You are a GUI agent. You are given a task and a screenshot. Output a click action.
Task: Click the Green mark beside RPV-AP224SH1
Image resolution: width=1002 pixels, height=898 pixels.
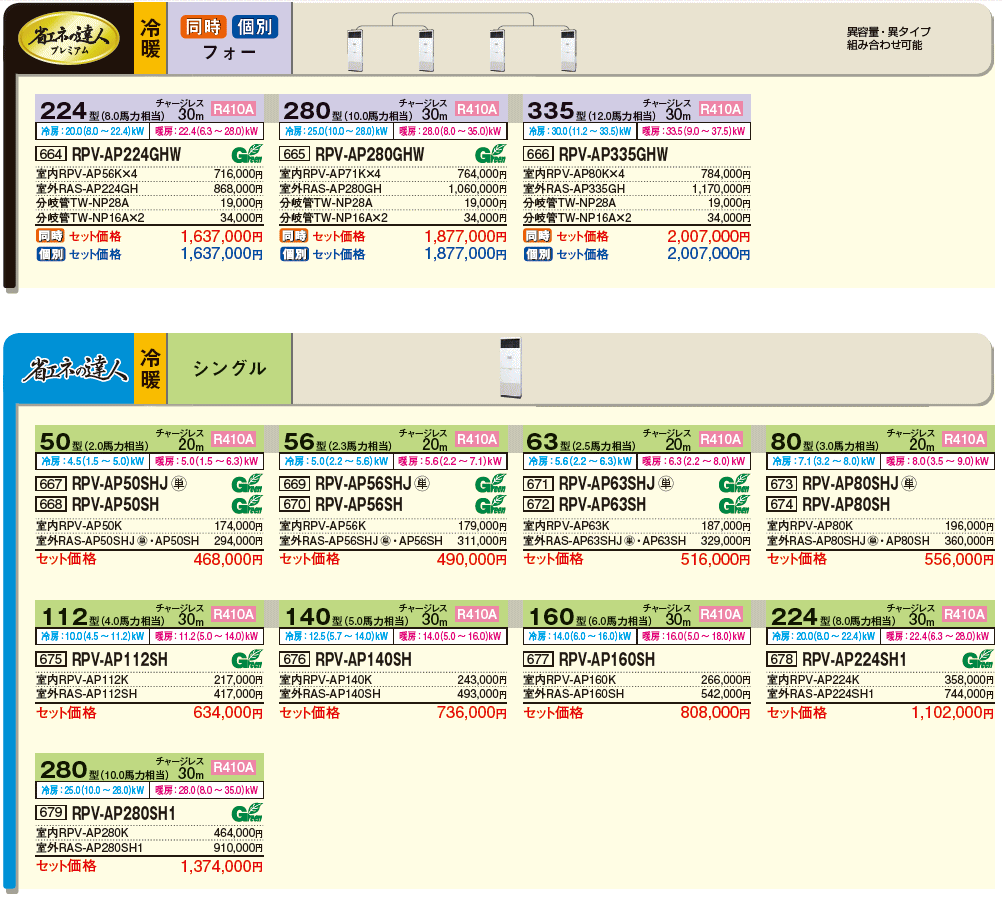click(978, 659)
